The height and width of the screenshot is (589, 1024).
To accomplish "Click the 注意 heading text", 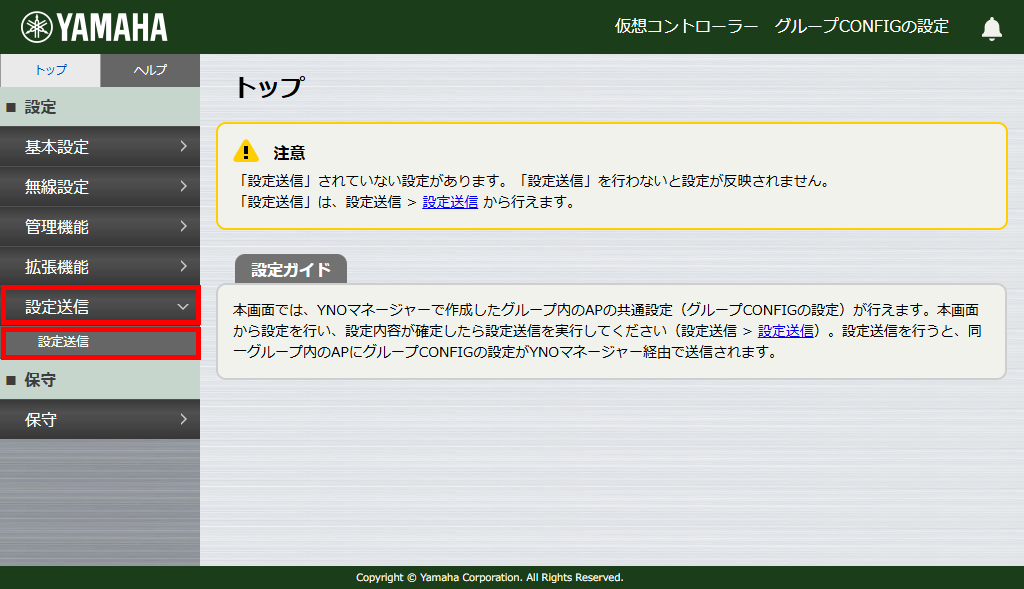I will tap(289, 153).
